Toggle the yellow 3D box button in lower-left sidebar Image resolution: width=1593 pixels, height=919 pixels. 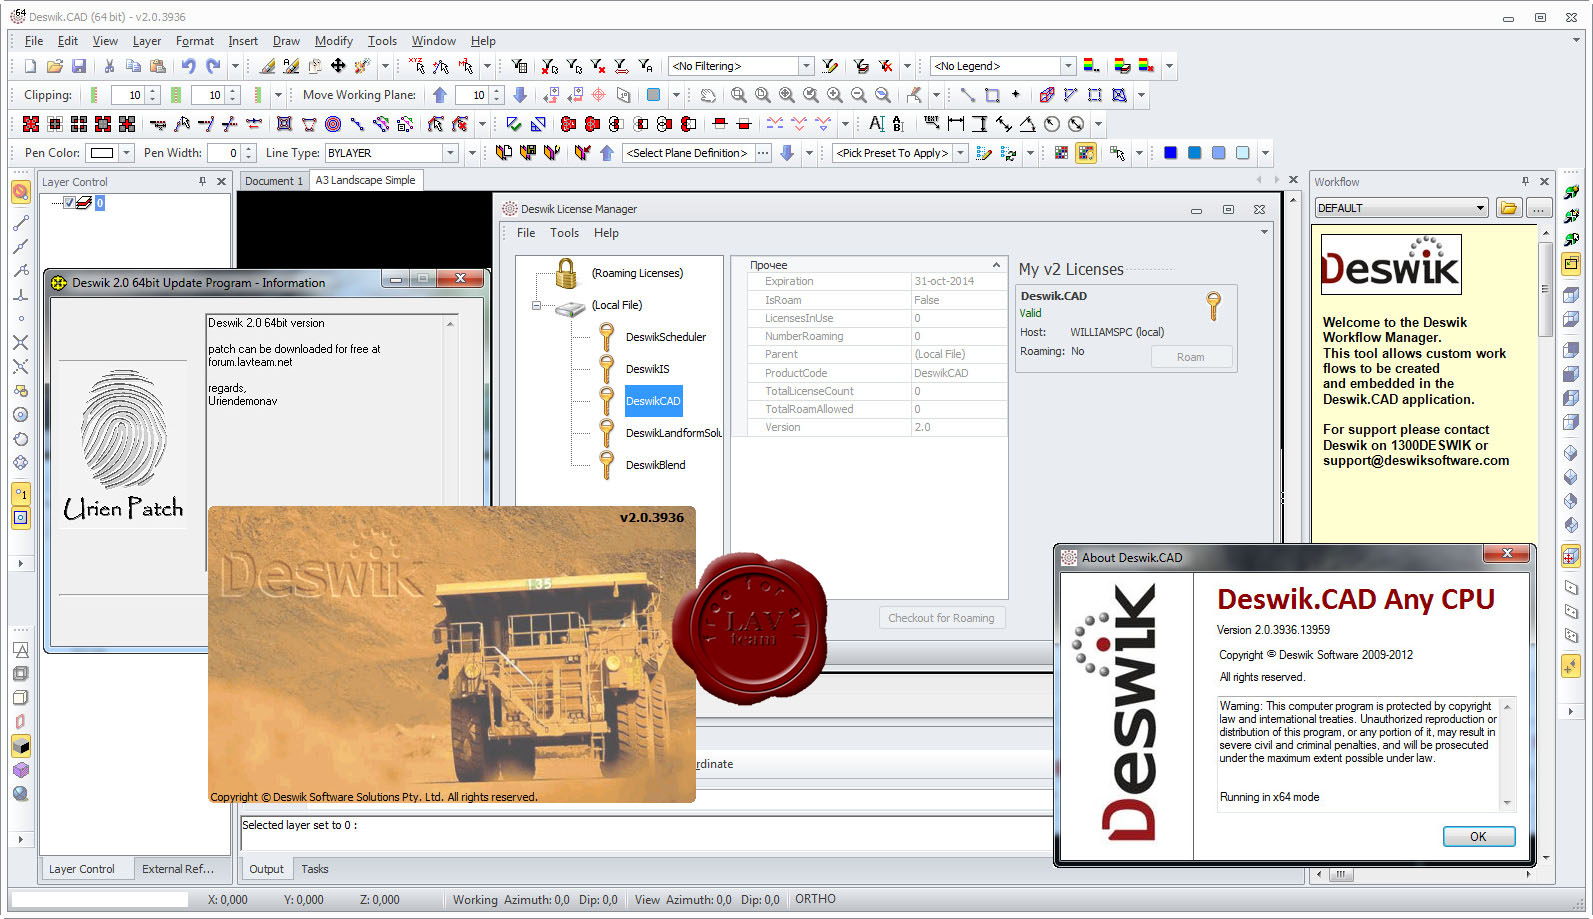[20, 746]
